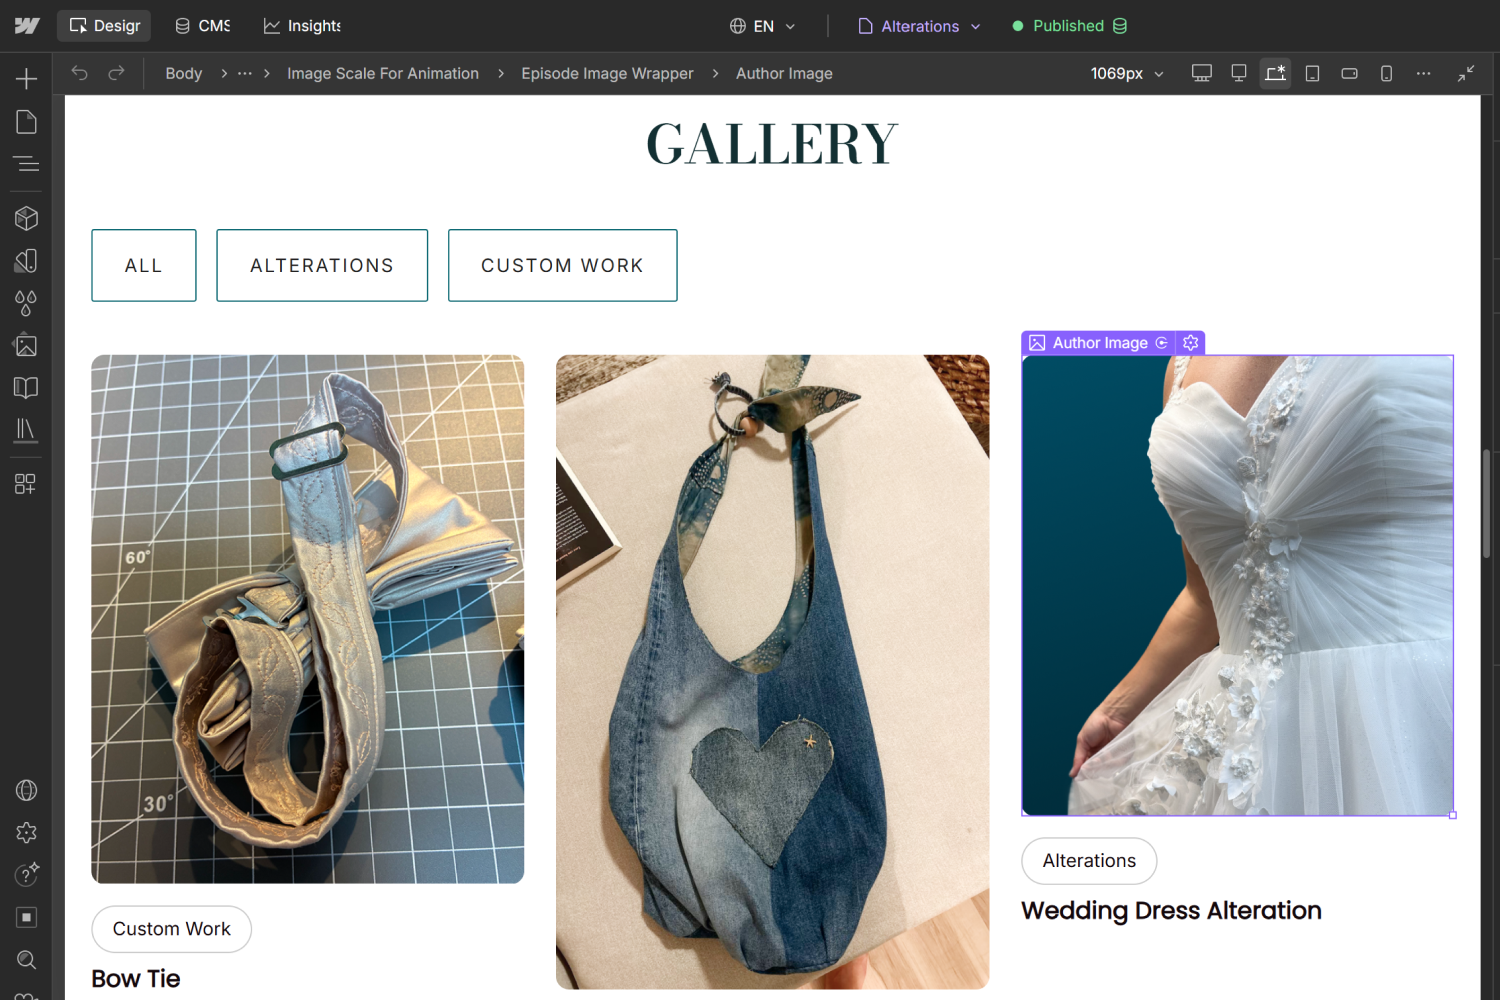1500x1000 pixels.
Task: Select the bow tie photo
Action: tap(307, 619)
